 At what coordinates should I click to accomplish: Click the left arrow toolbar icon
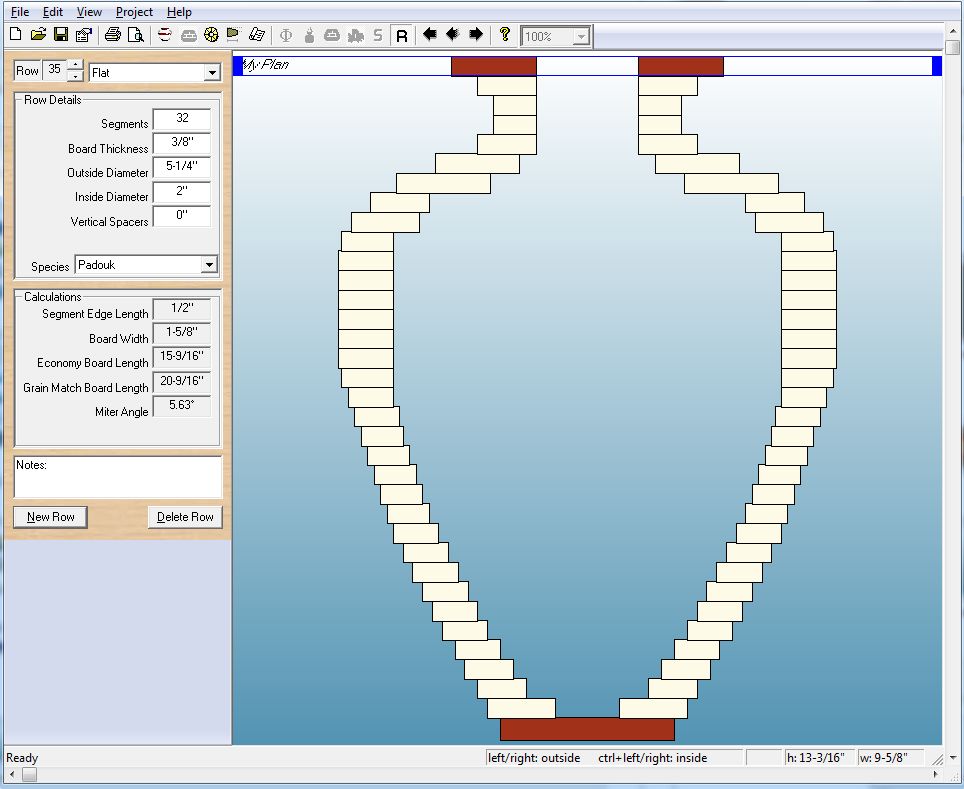(x=430, y=35)
